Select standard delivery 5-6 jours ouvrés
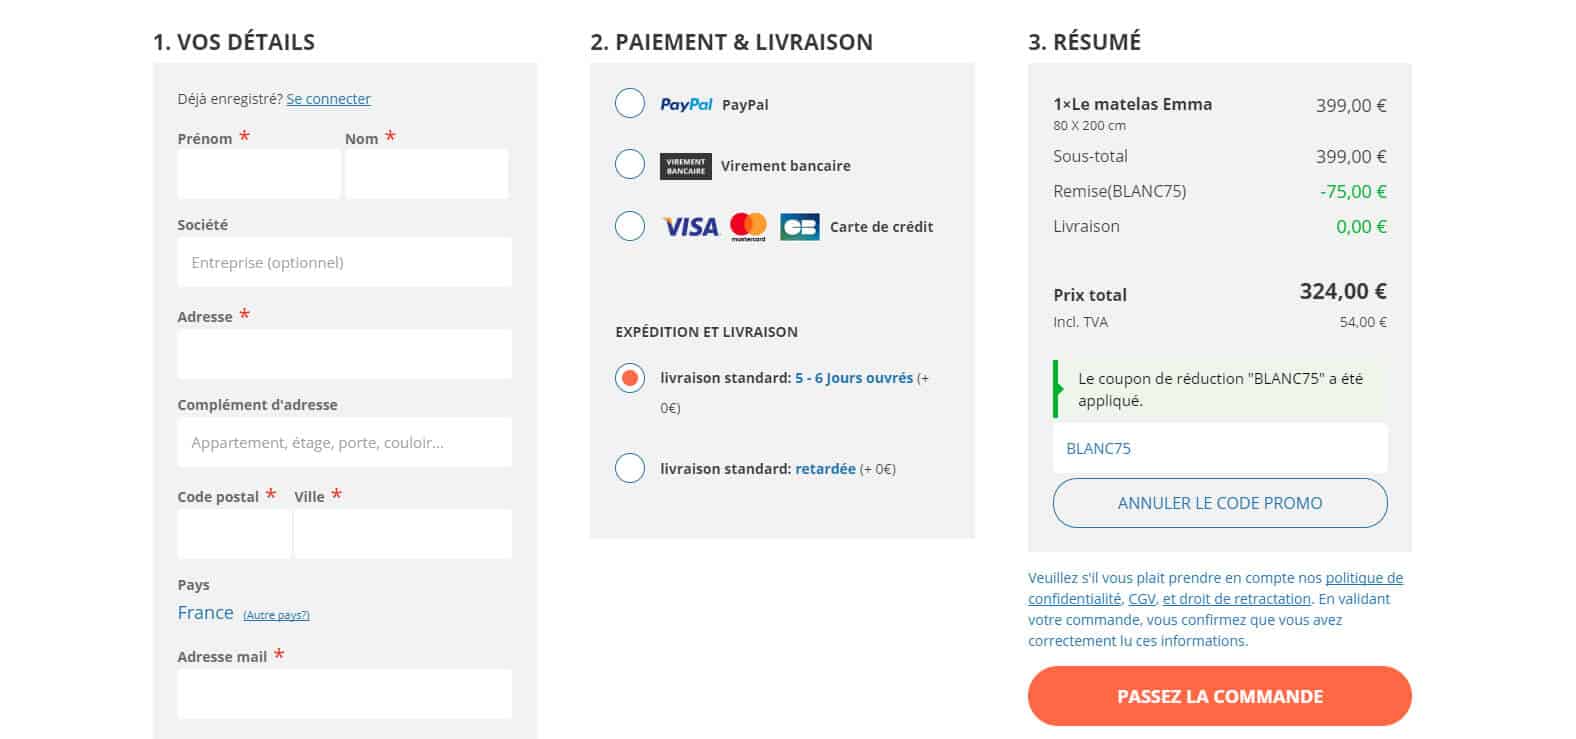This screenshot has height=739, width=1576. pos(630,378)
